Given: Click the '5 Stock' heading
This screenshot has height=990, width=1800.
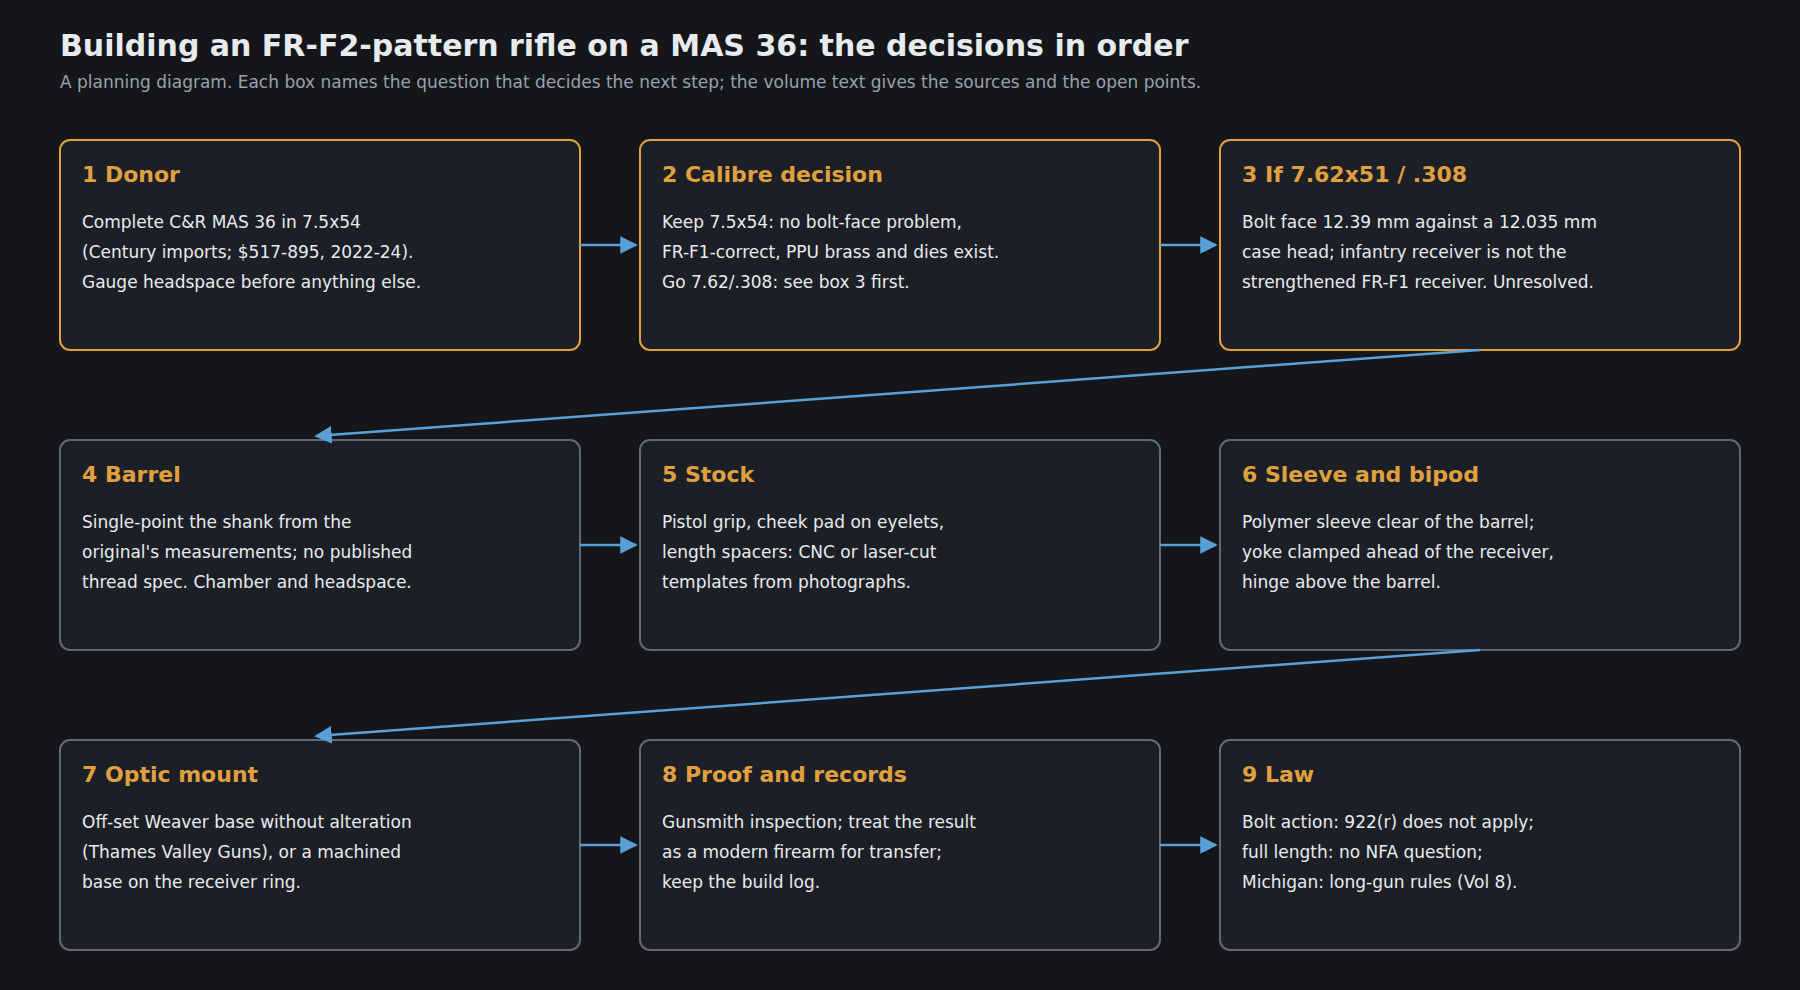Looking at the screenshot, I should (x=708, y=474).
